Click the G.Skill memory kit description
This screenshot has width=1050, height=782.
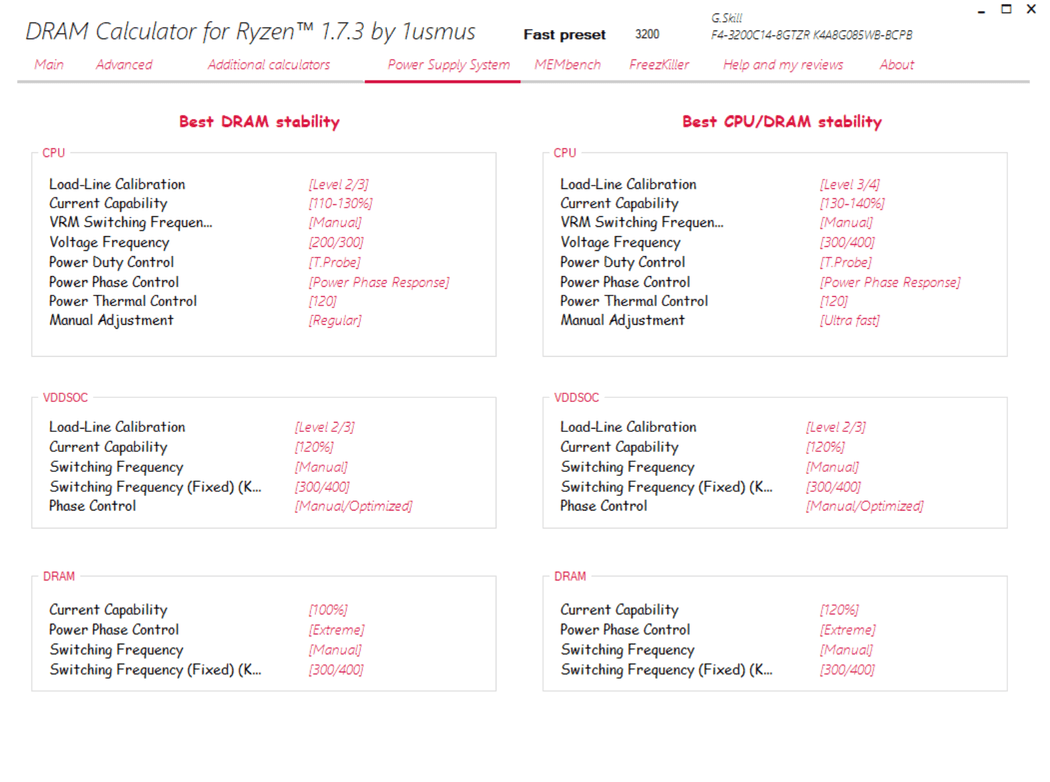[x=812, y=27]
